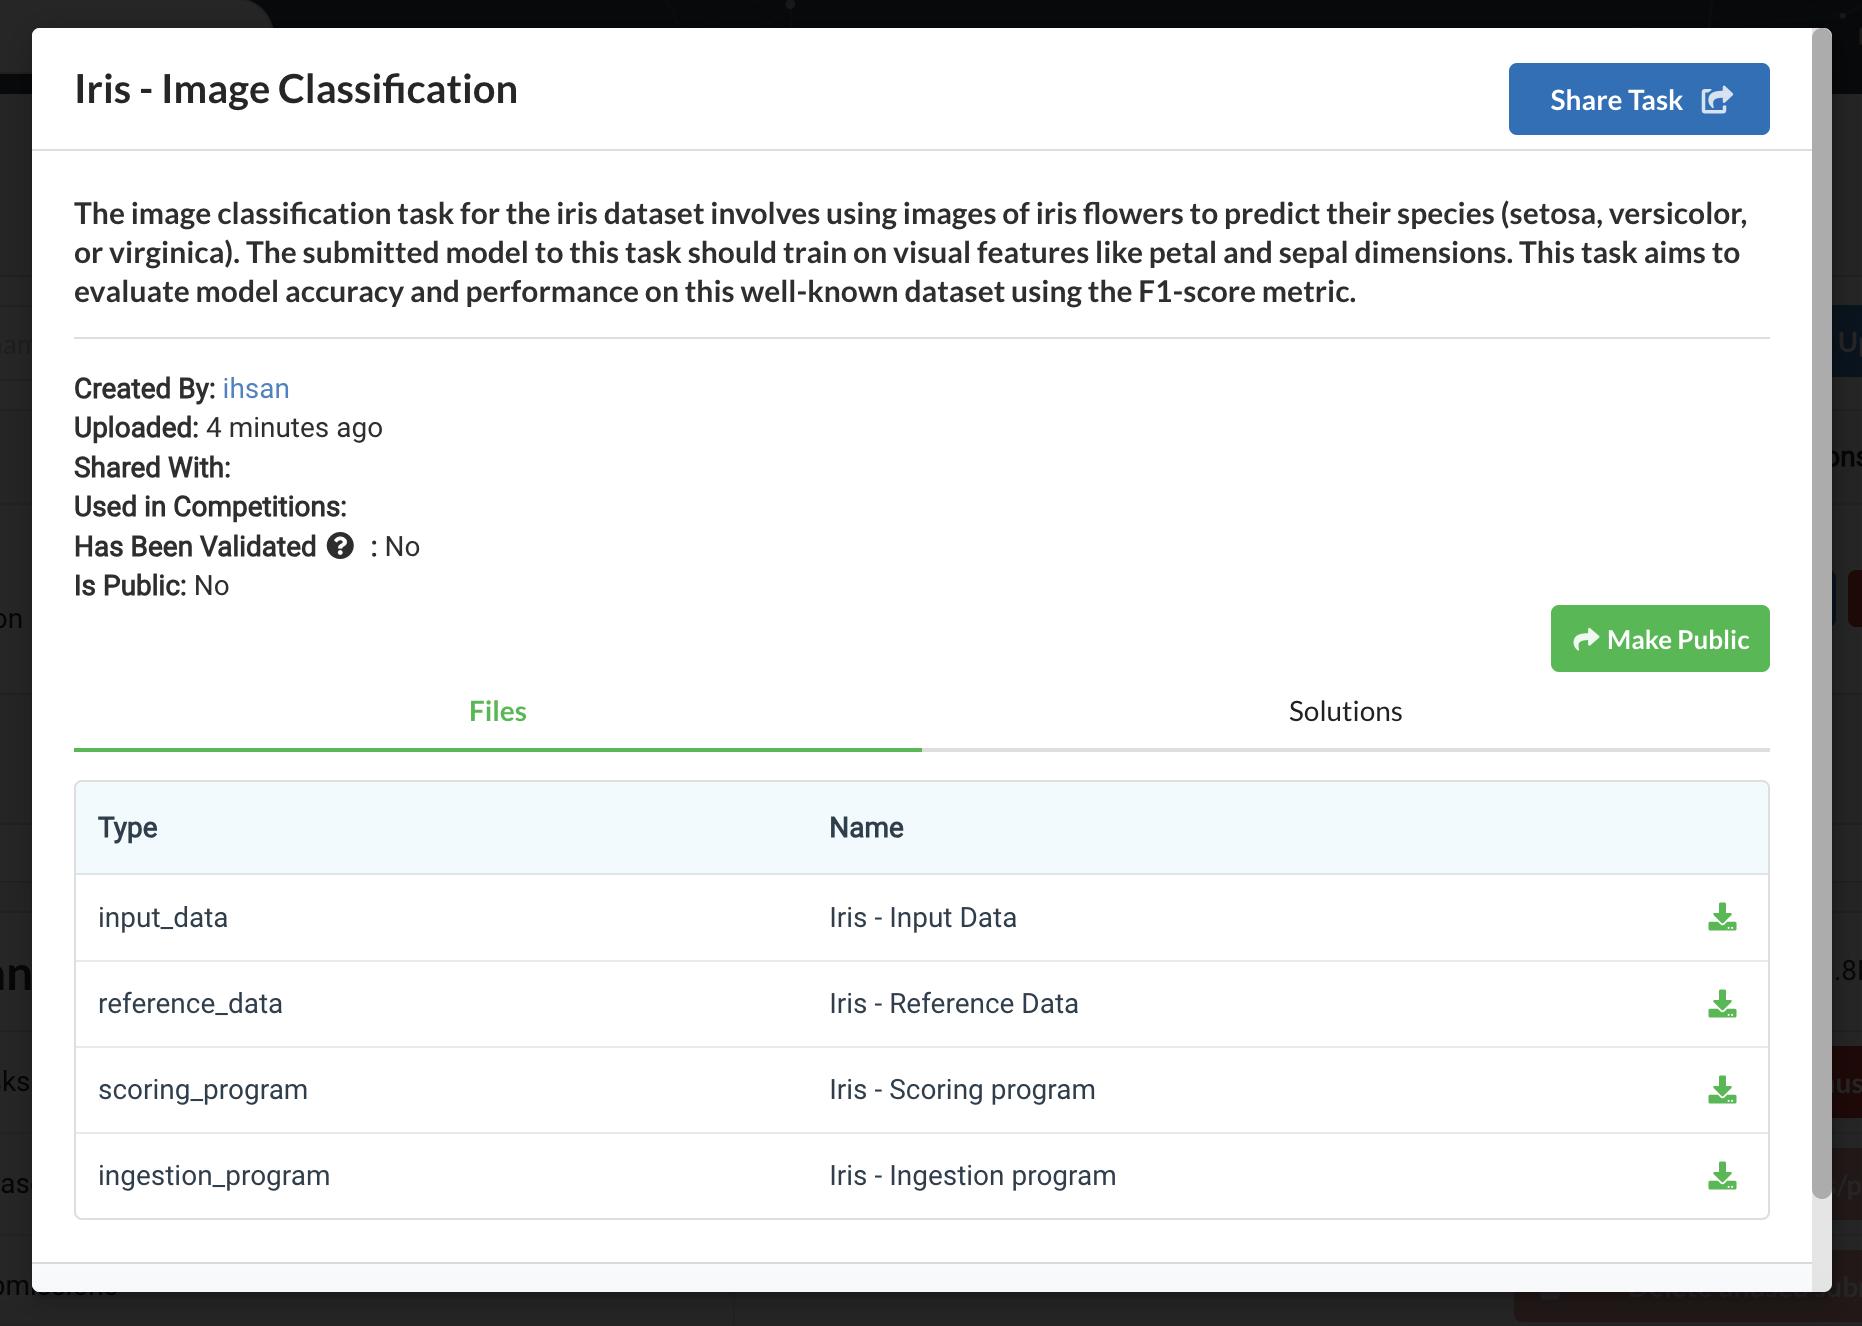
Task: Select the input_data type cell
Action: point(163,917)
